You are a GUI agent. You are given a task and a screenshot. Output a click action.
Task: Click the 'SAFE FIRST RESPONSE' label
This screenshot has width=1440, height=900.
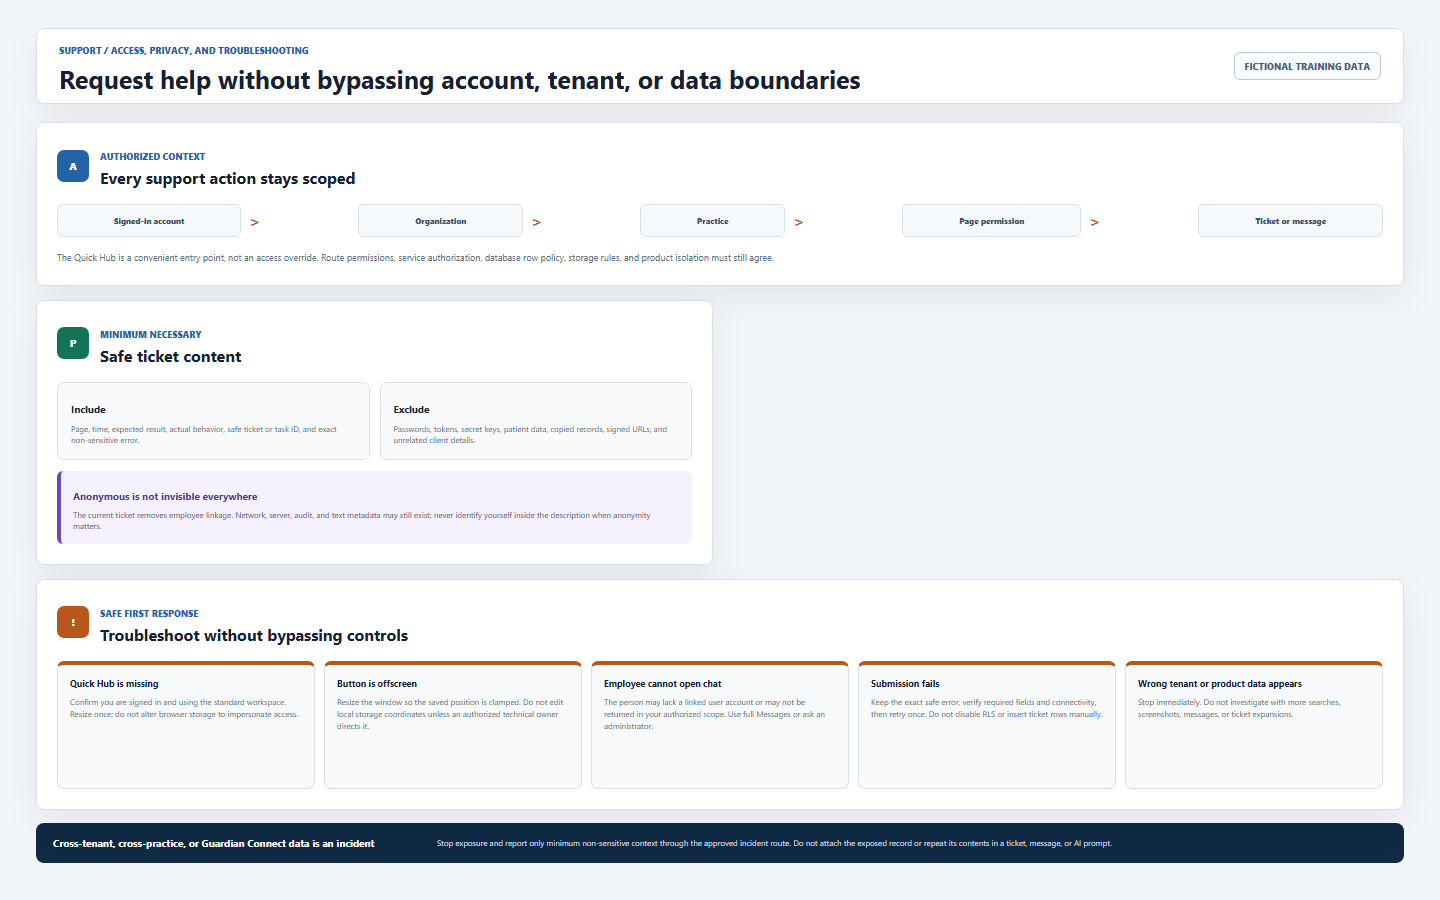(149, 614)
